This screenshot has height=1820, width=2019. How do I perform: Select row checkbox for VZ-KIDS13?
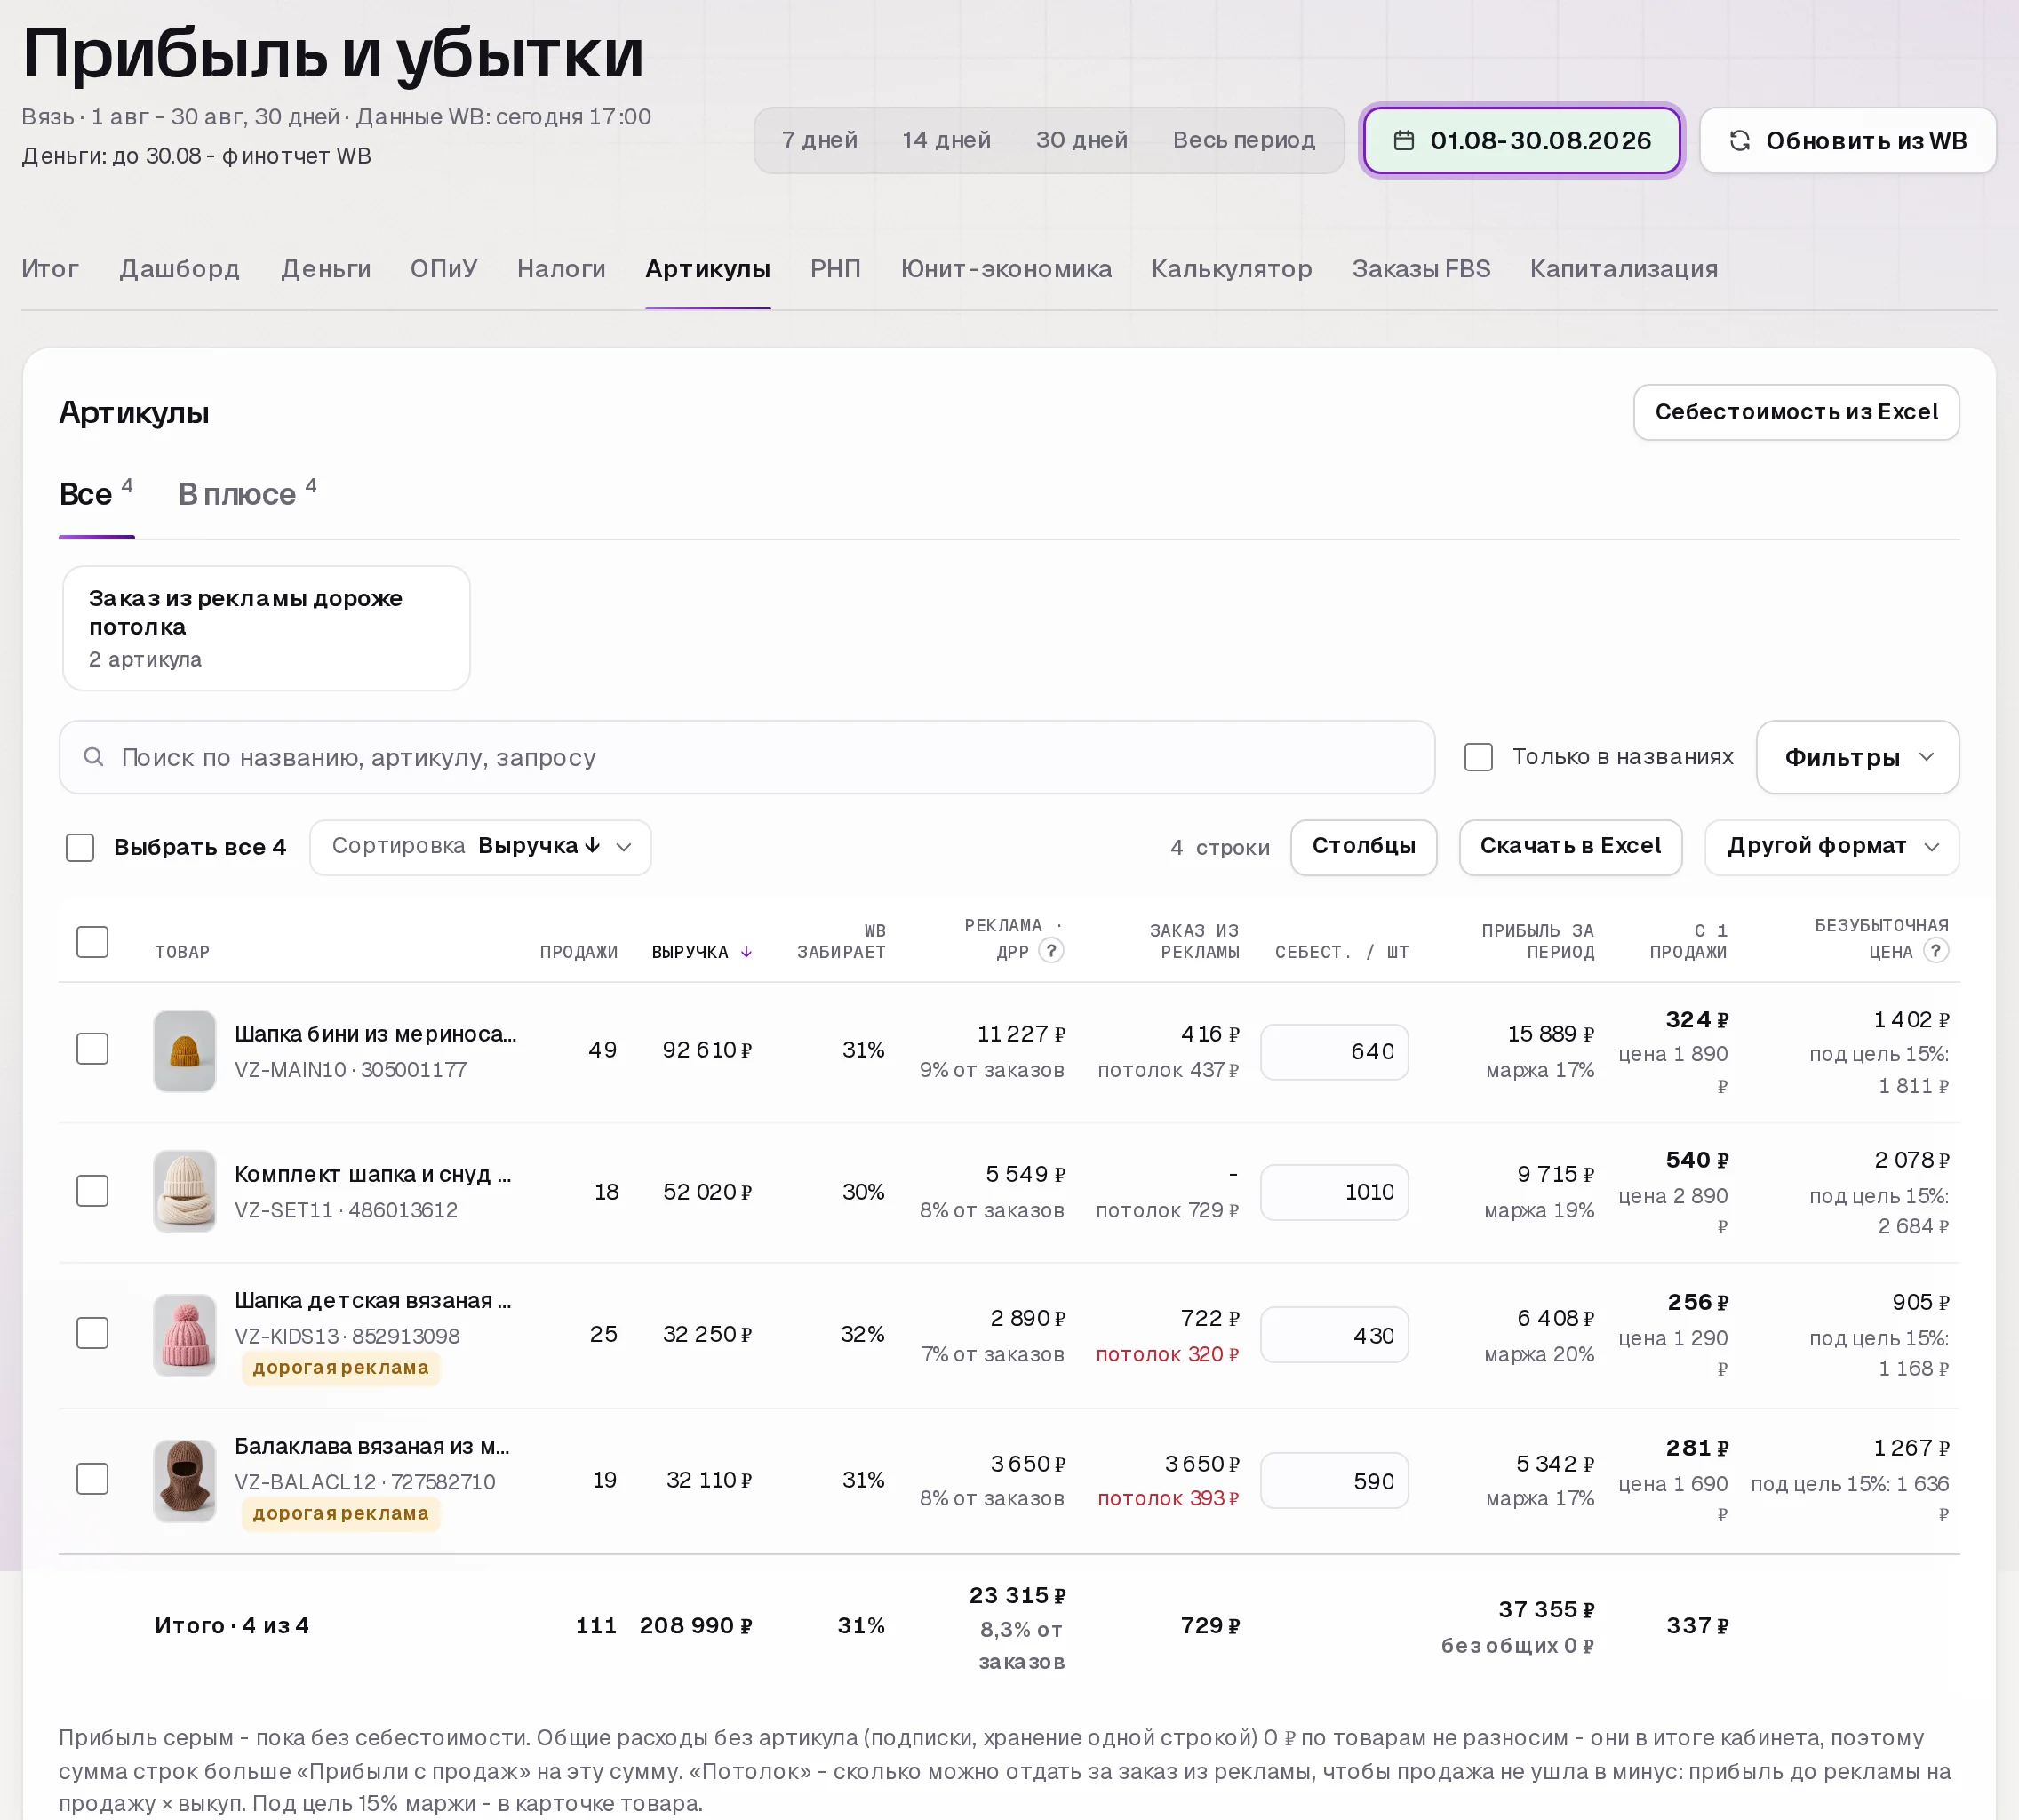(92, 1333)
